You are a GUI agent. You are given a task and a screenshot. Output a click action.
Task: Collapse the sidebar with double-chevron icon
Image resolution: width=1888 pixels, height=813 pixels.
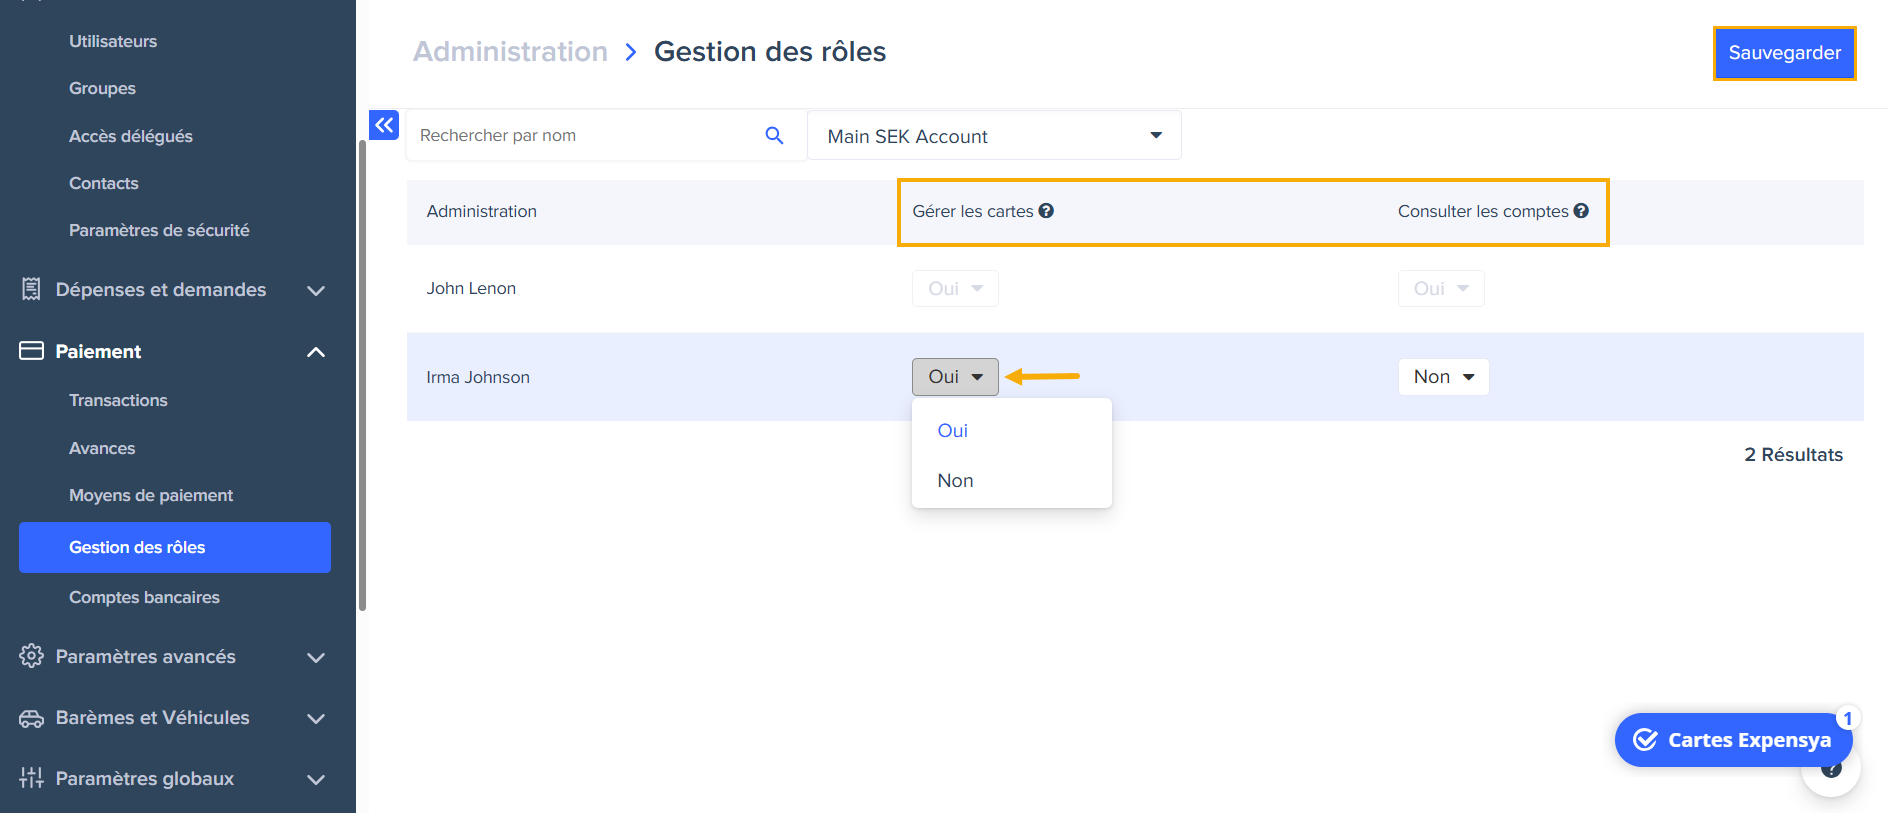pyautogui.click(x=384, y=125)
